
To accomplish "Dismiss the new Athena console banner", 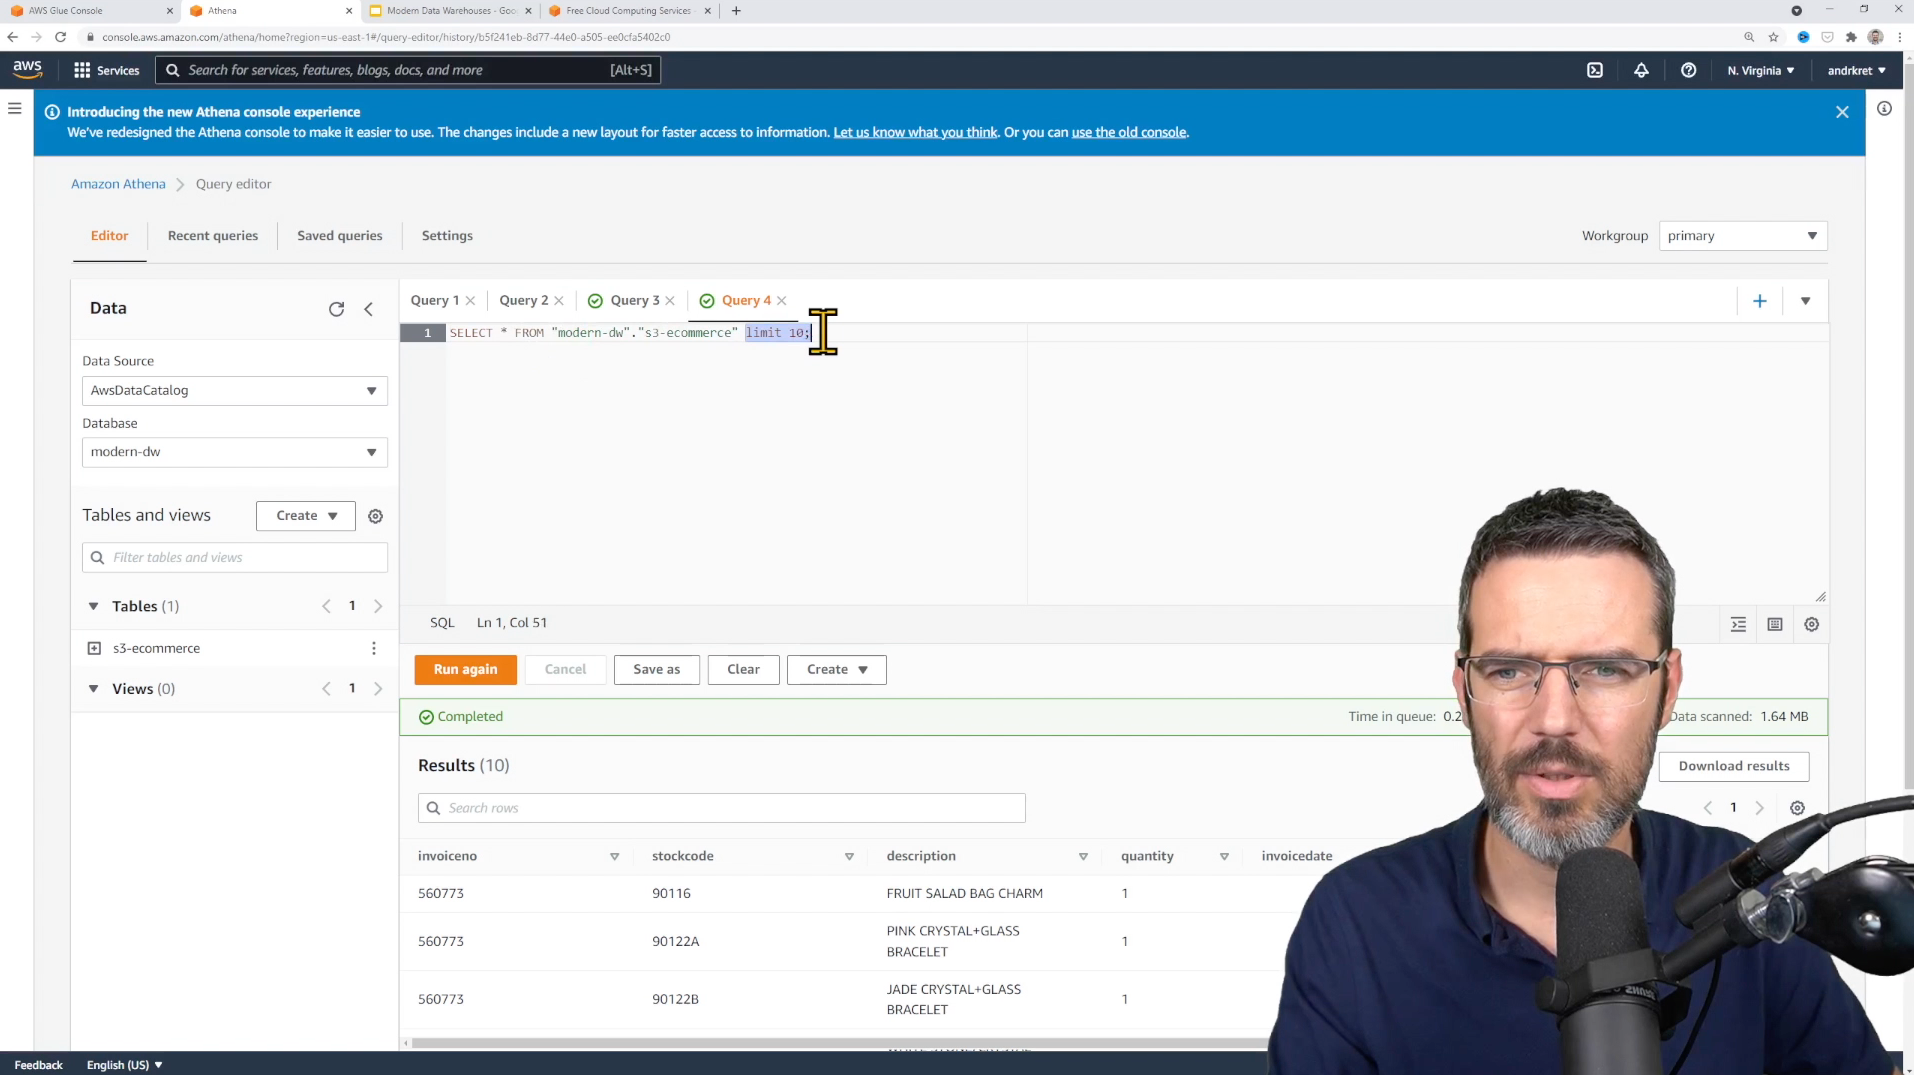I will coord(1842,112).
